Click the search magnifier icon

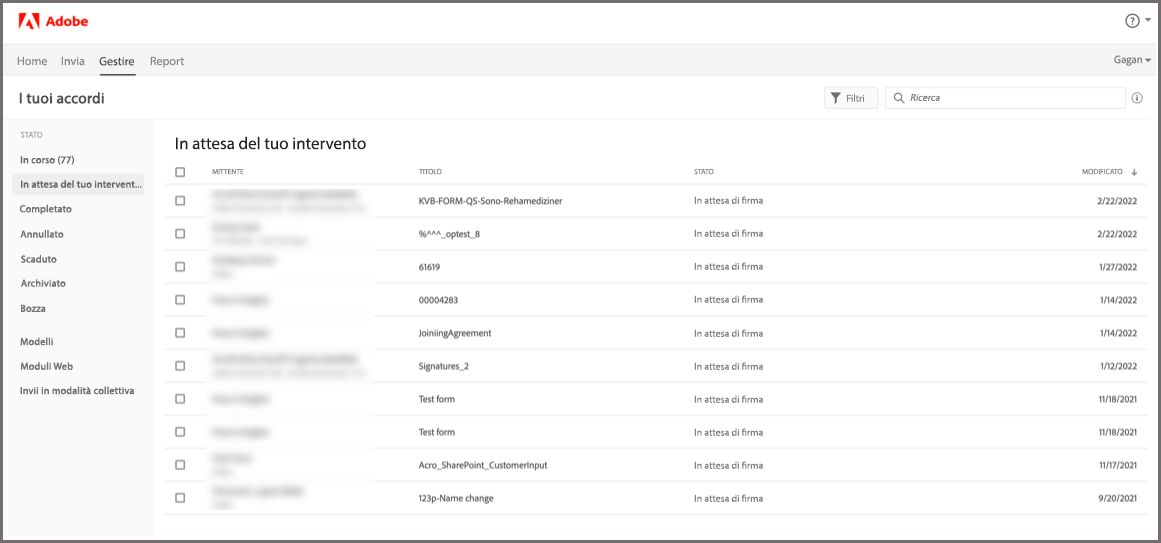[899, 98]
